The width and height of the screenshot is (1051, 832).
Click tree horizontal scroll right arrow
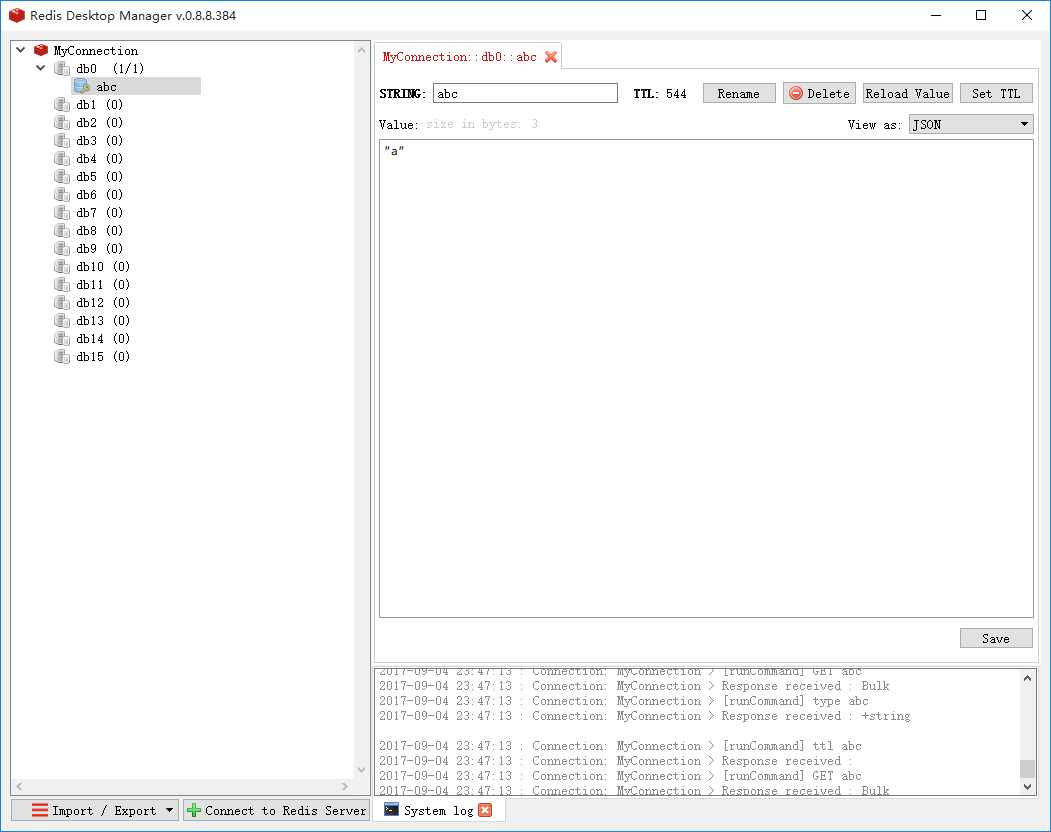[x=345, y=786]
